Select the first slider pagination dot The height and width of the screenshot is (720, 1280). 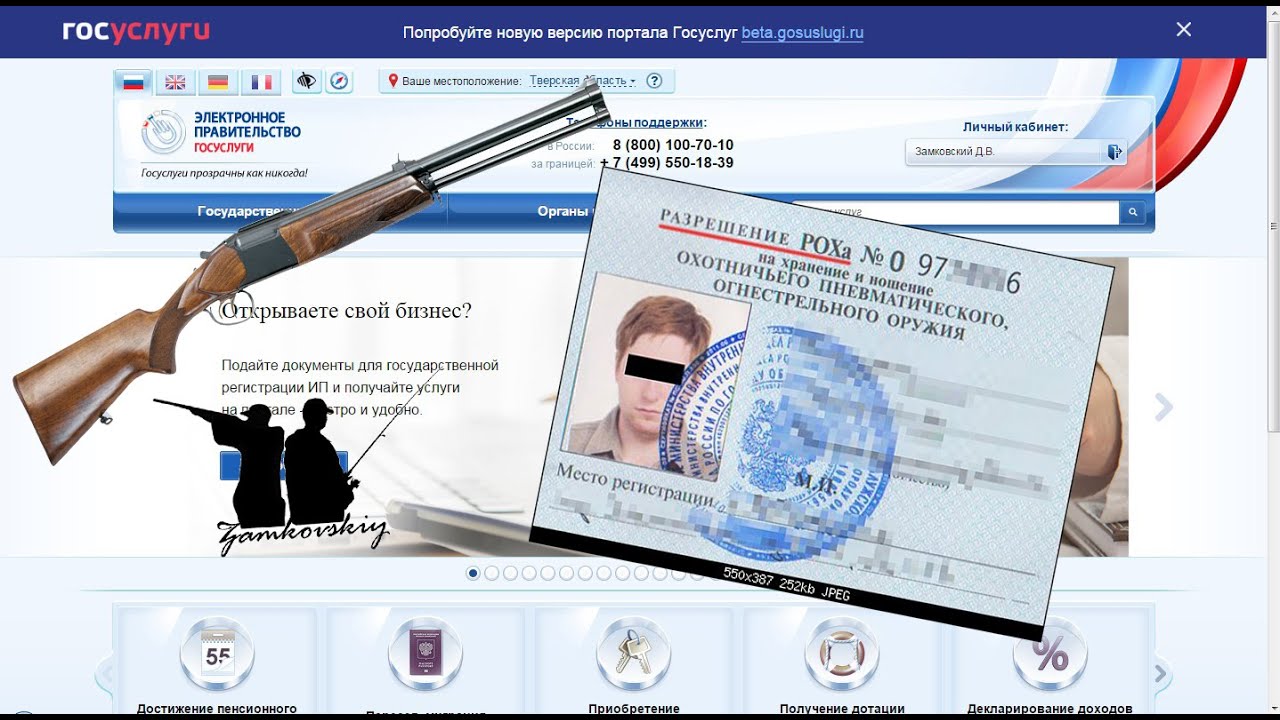coord(474,573)
